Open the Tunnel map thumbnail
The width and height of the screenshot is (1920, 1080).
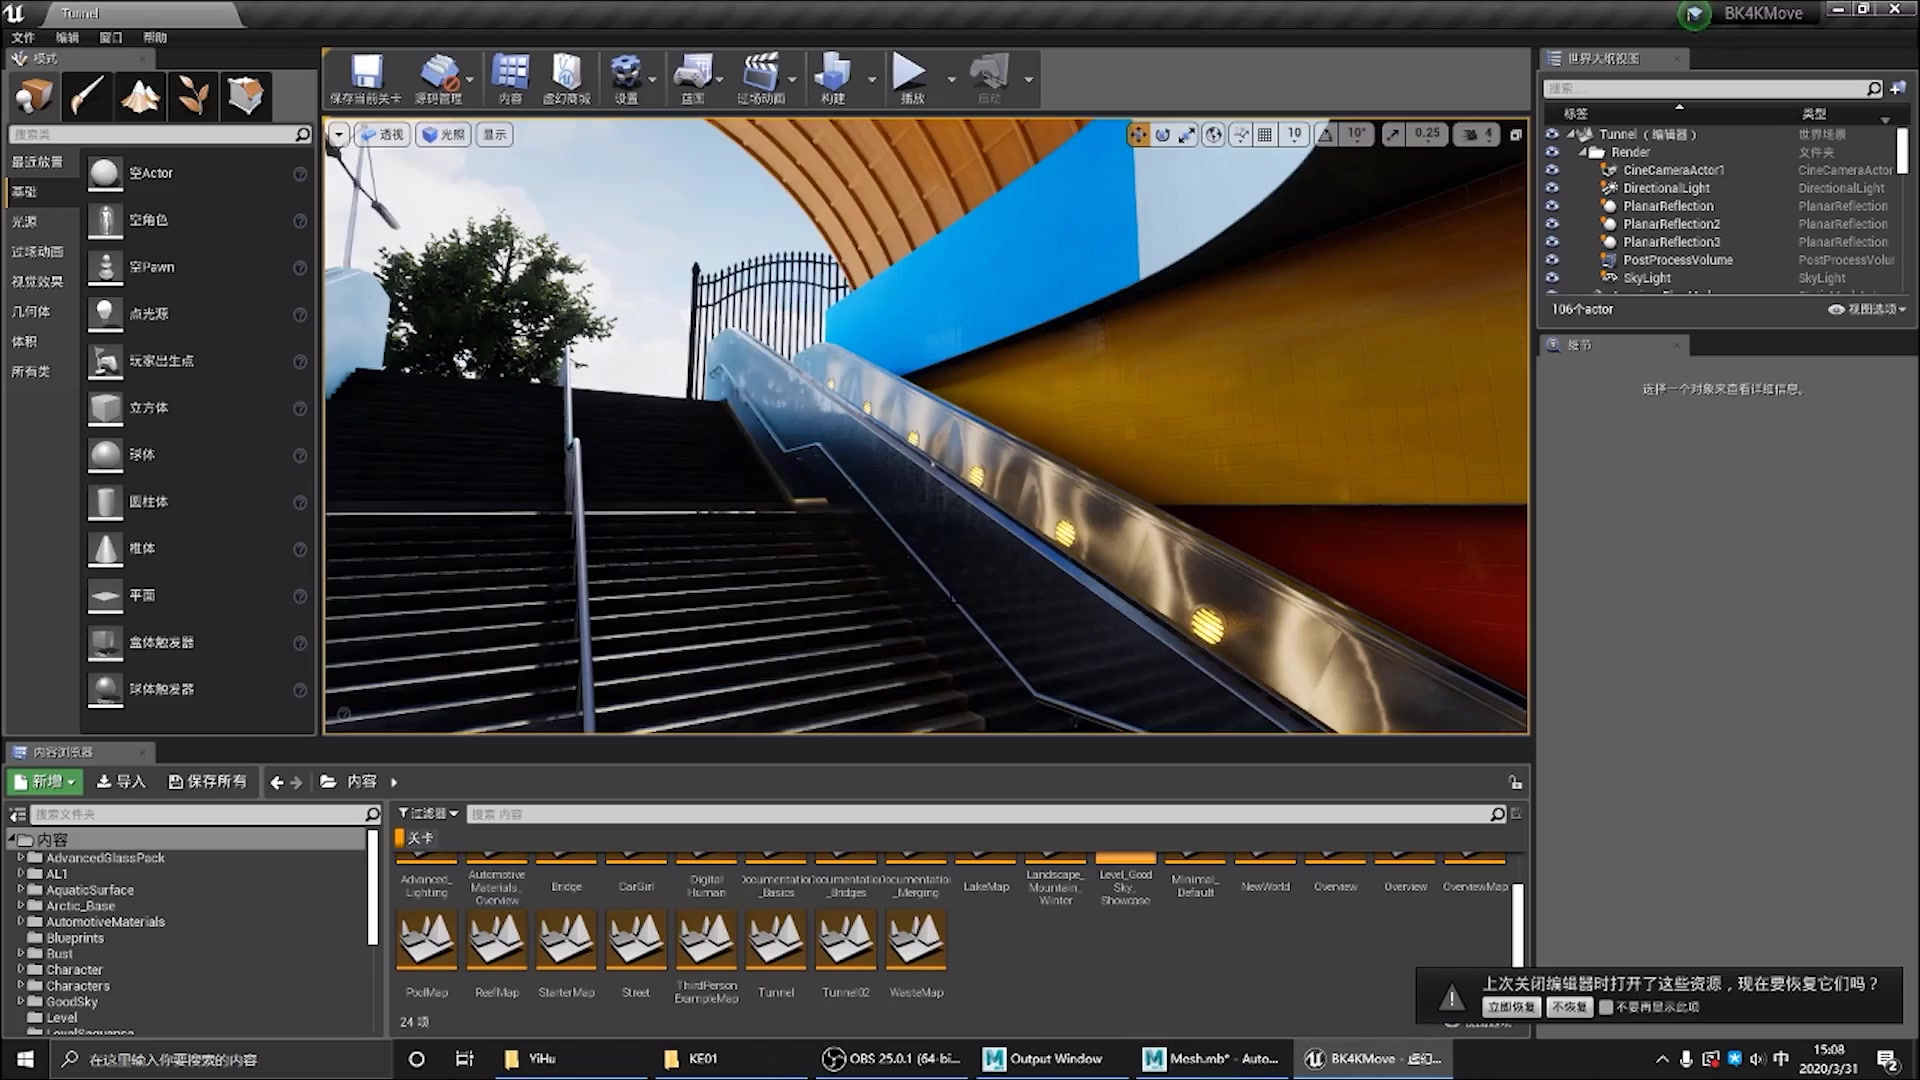775,940
